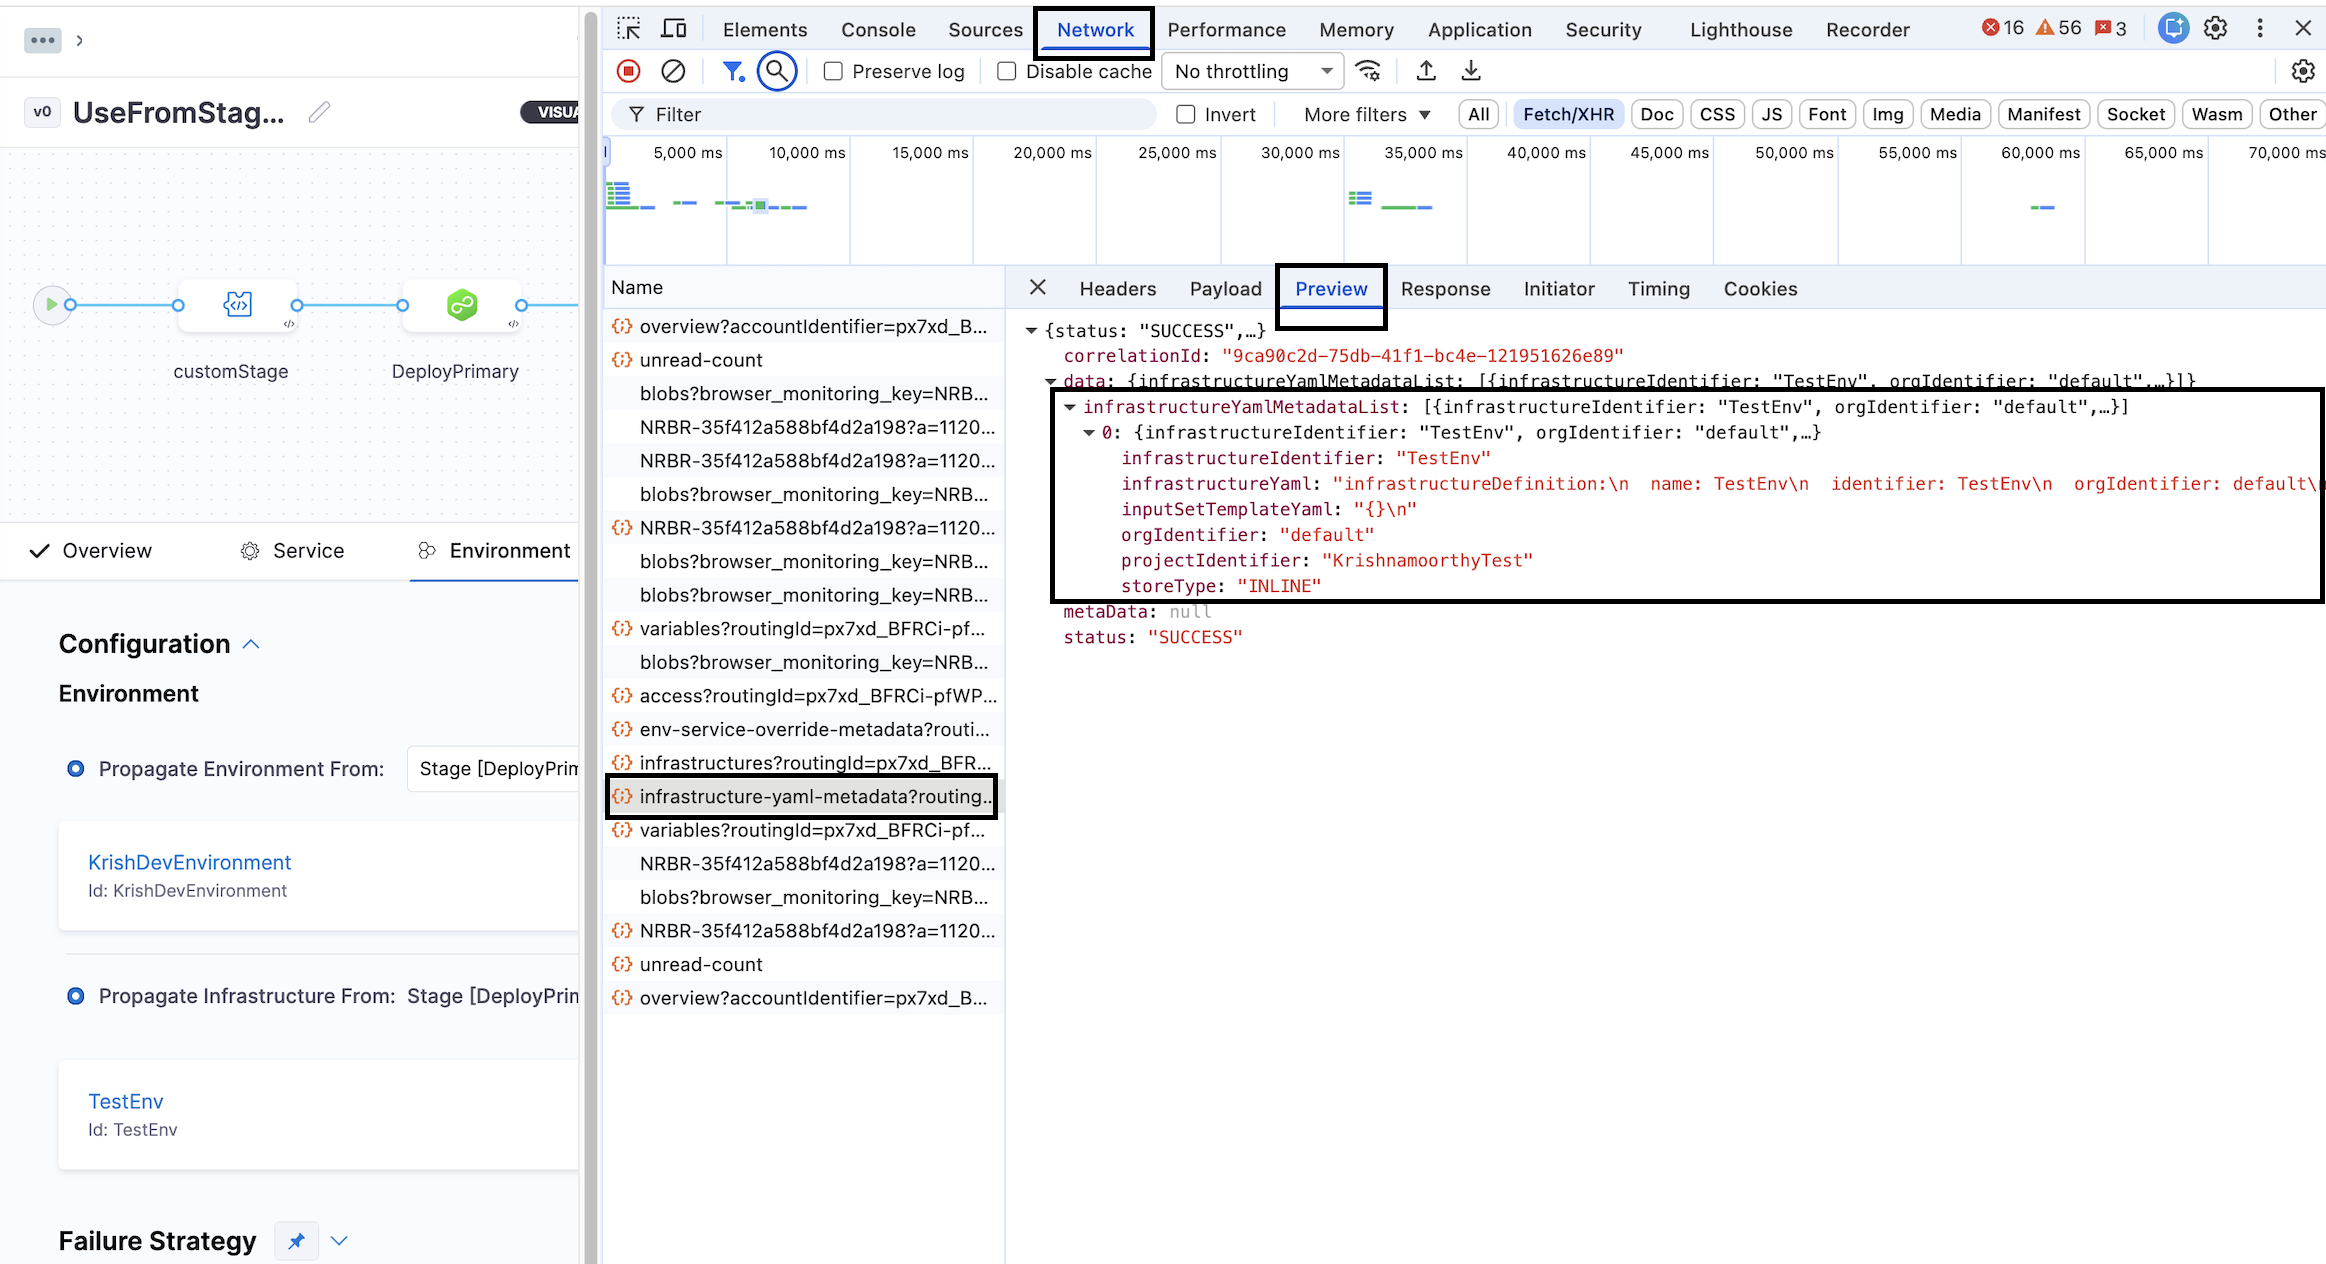This screenshot has width=2326, height=1264.
Task: Click the blue AI assistance icon
Action: tap(2173, 29)
